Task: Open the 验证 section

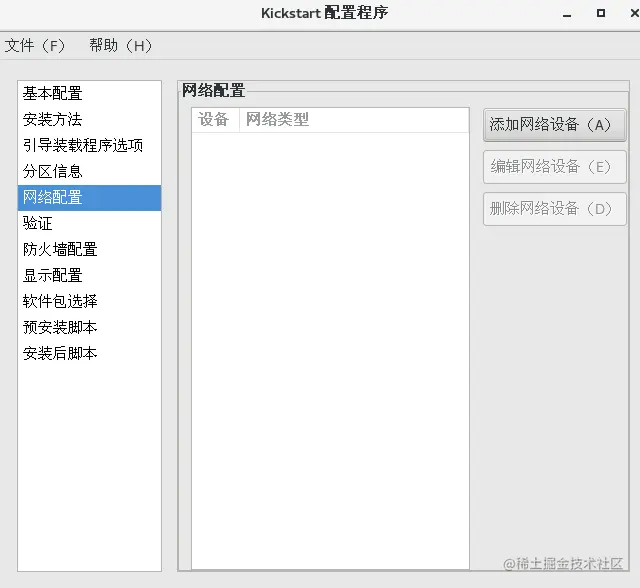Action: [x=89, y=224]
